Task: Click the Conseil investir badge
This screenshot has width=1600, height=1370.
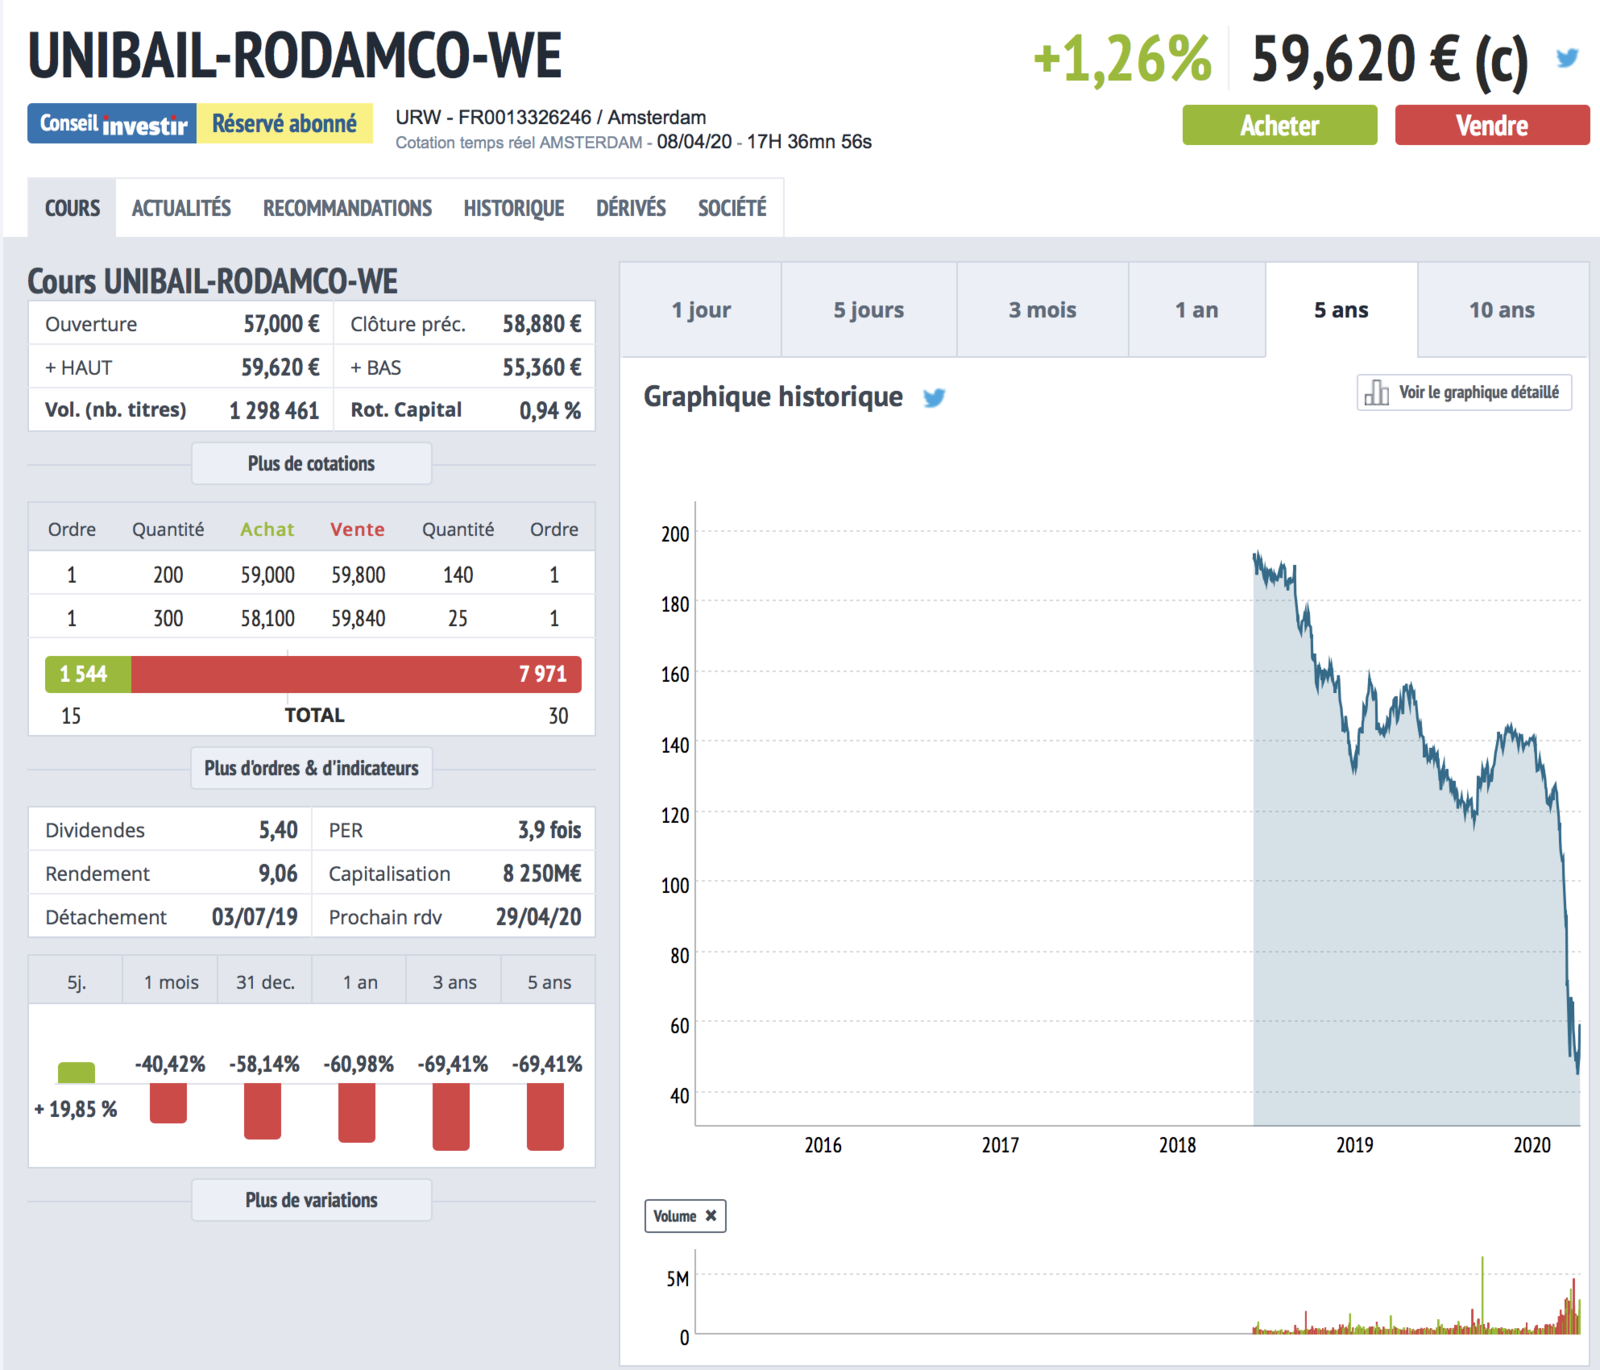Action: (x=112, y=124)
